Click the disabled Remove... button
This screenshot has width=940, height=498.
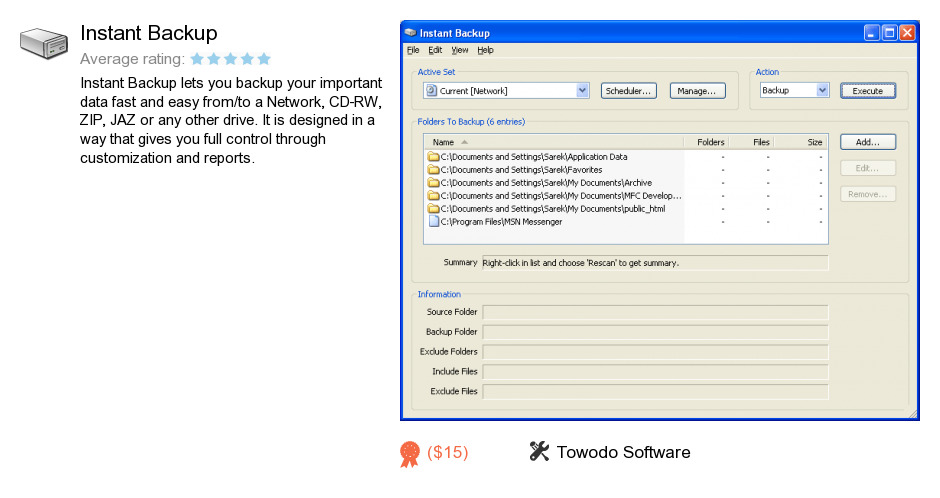pos(867,194)
